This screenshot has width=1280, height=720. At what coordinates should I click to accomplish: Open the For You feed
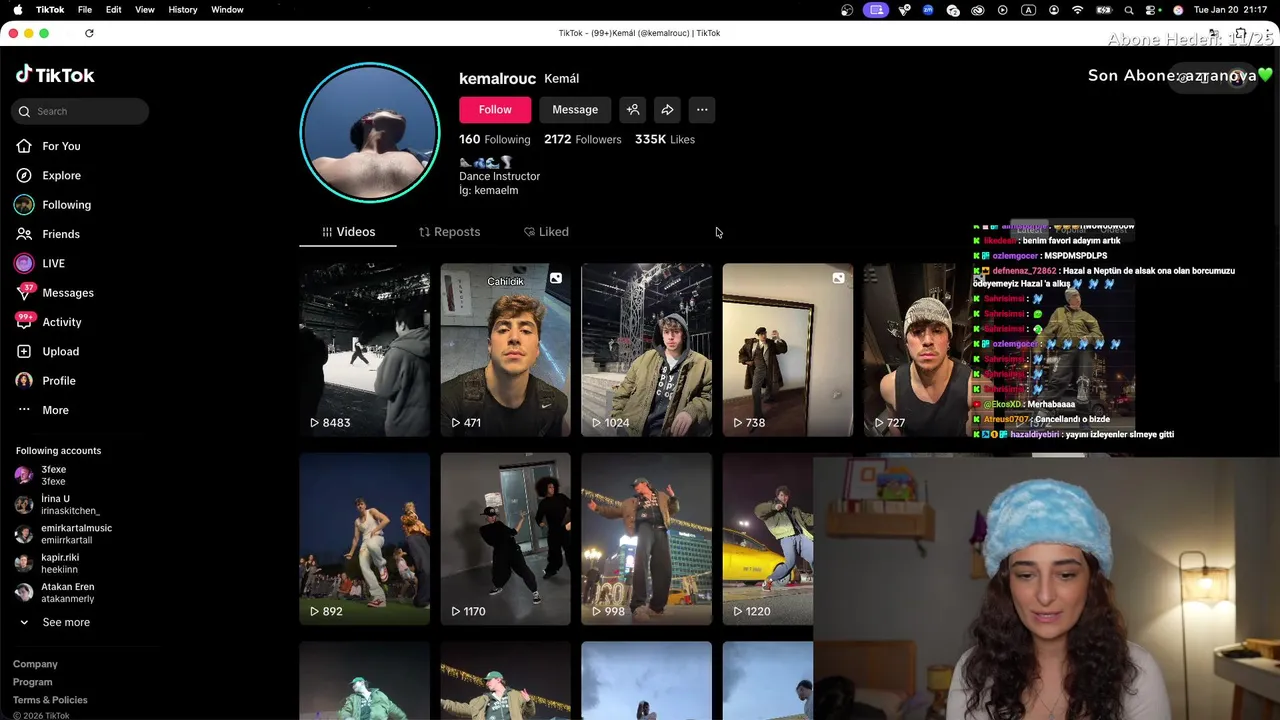tap(48, 146)
